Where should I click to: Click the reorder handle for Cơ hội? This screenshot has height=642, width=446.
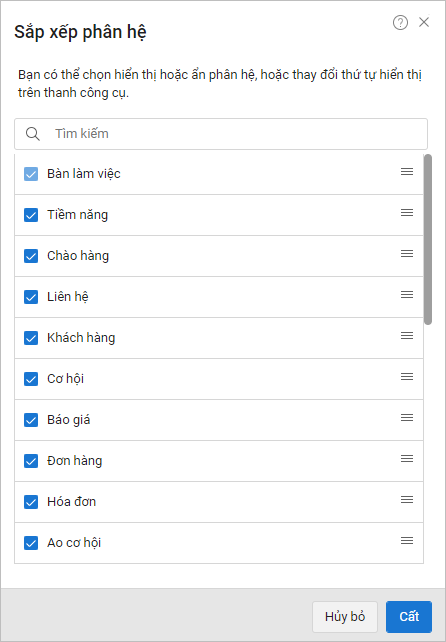click(407, 377)
